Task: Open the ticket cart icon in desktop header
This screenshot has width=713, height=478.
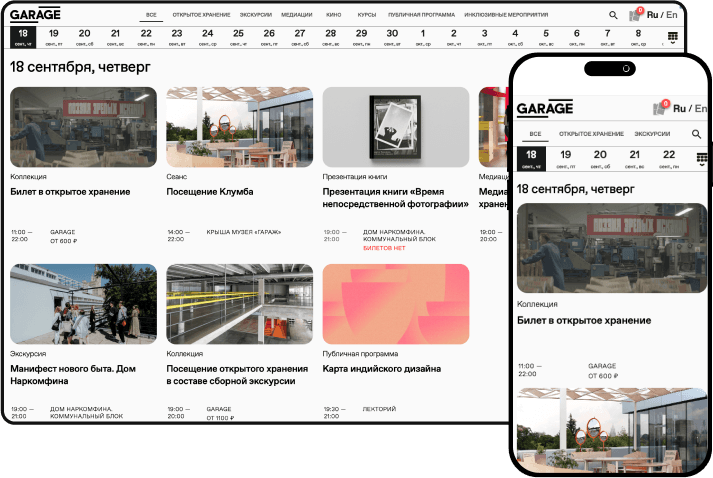Action: click(x=635, y=15)
